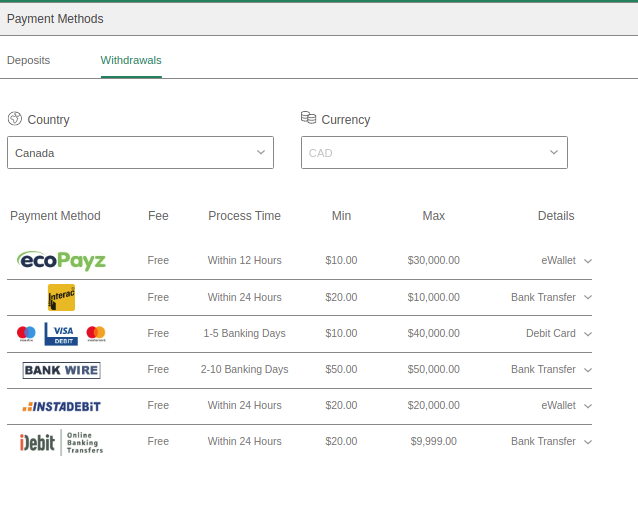Click the Instadebit logo
This screenshot has height=518, width=638.
(61, 407)
